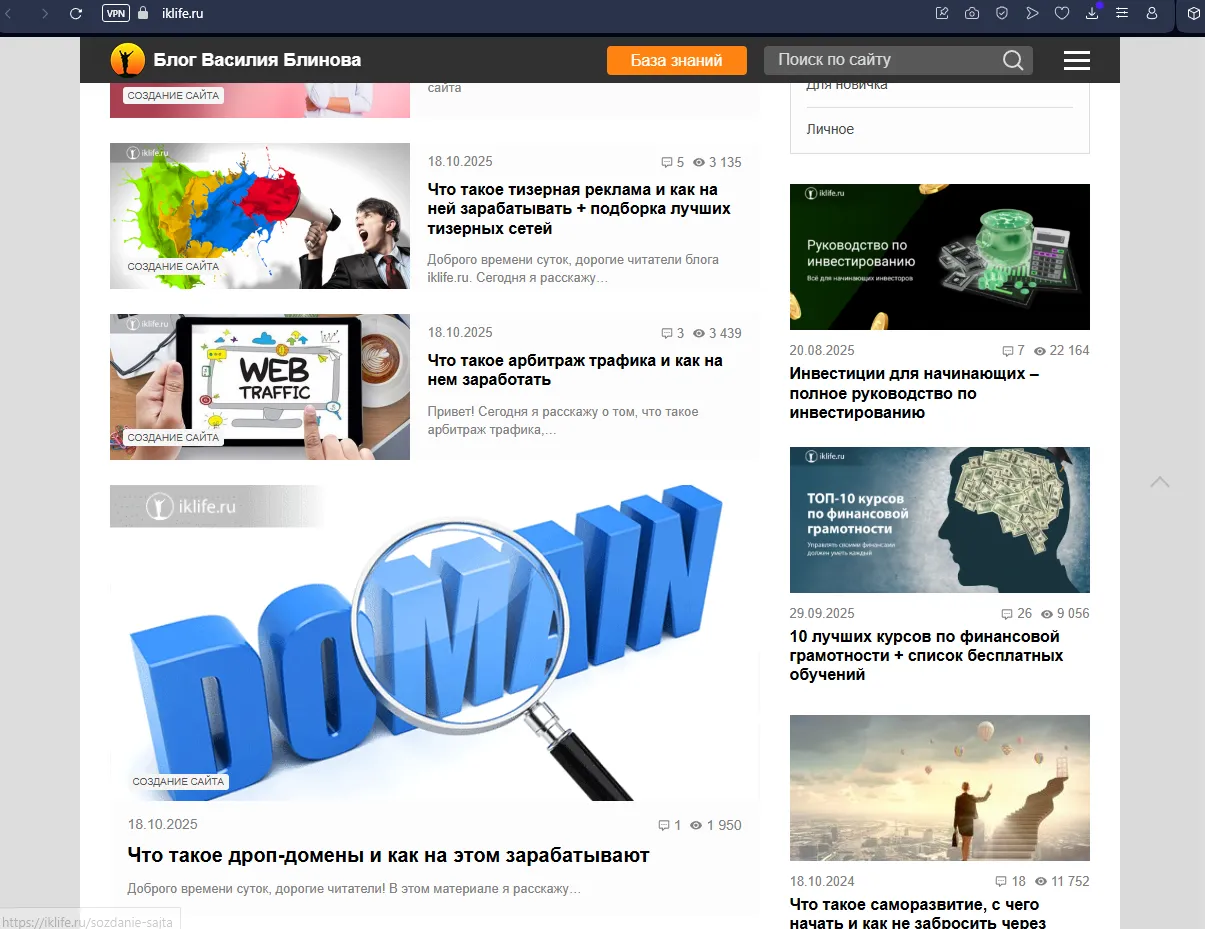Click СОЗДАНИЕ САЙТА tag on DOMAIN image
This screenshot has width=1205, height=929.
click(x=178, y=781)
